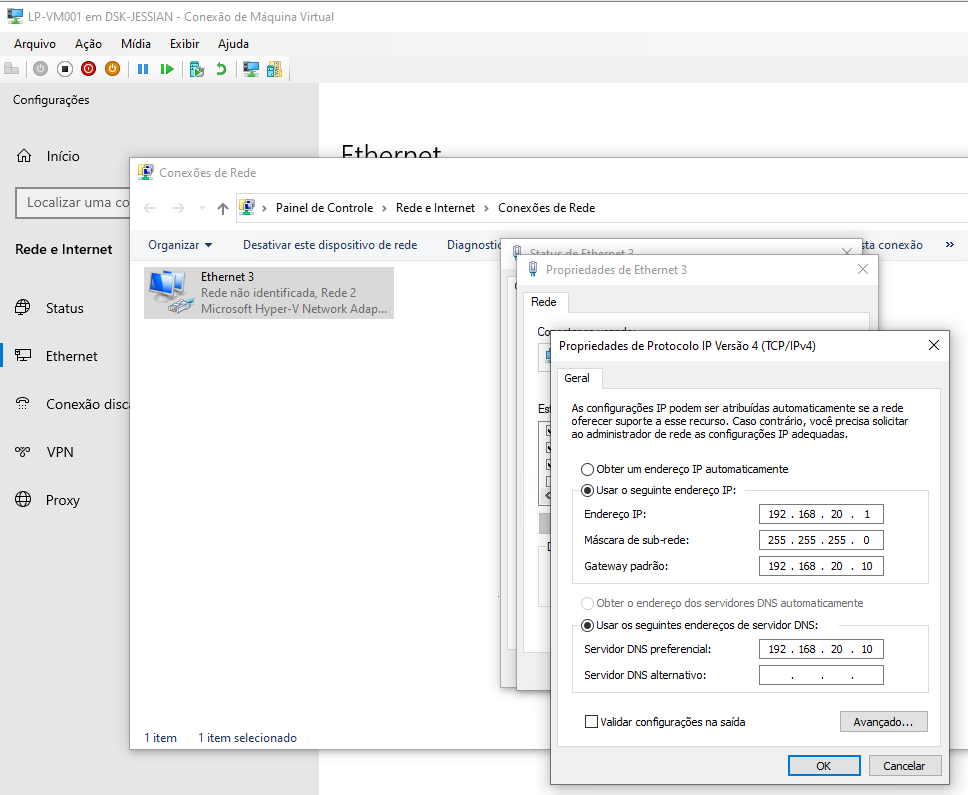Expand chevron after Rede e Internet breadcrumb
The image size is (968, 795).
coord(486,209)
